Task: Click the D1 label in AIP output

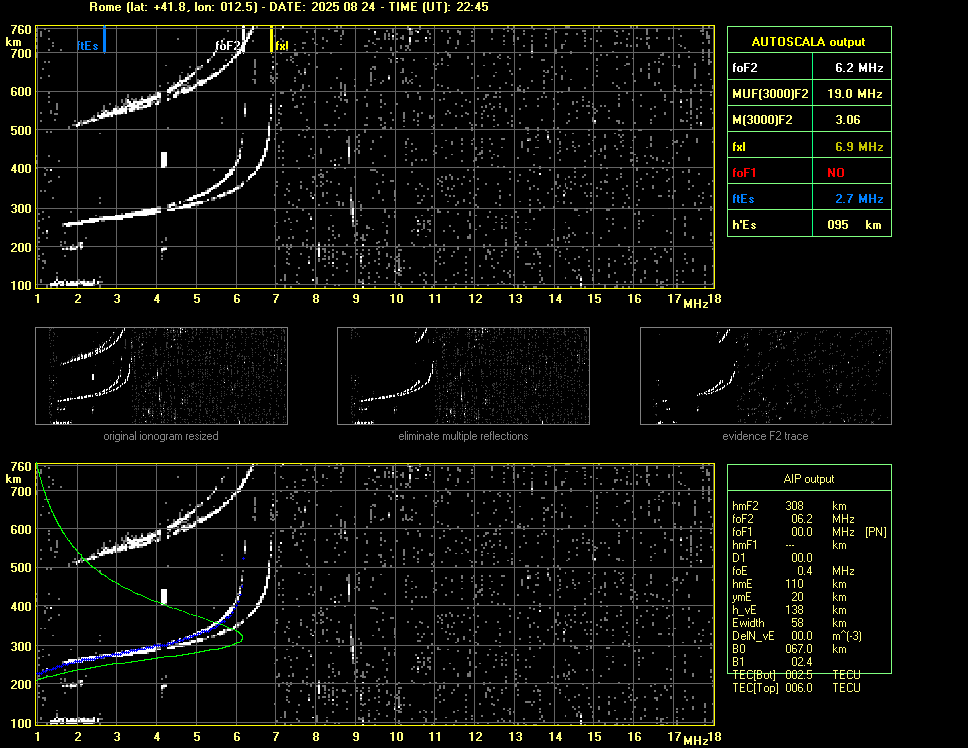Action: (x=738, y=558)
